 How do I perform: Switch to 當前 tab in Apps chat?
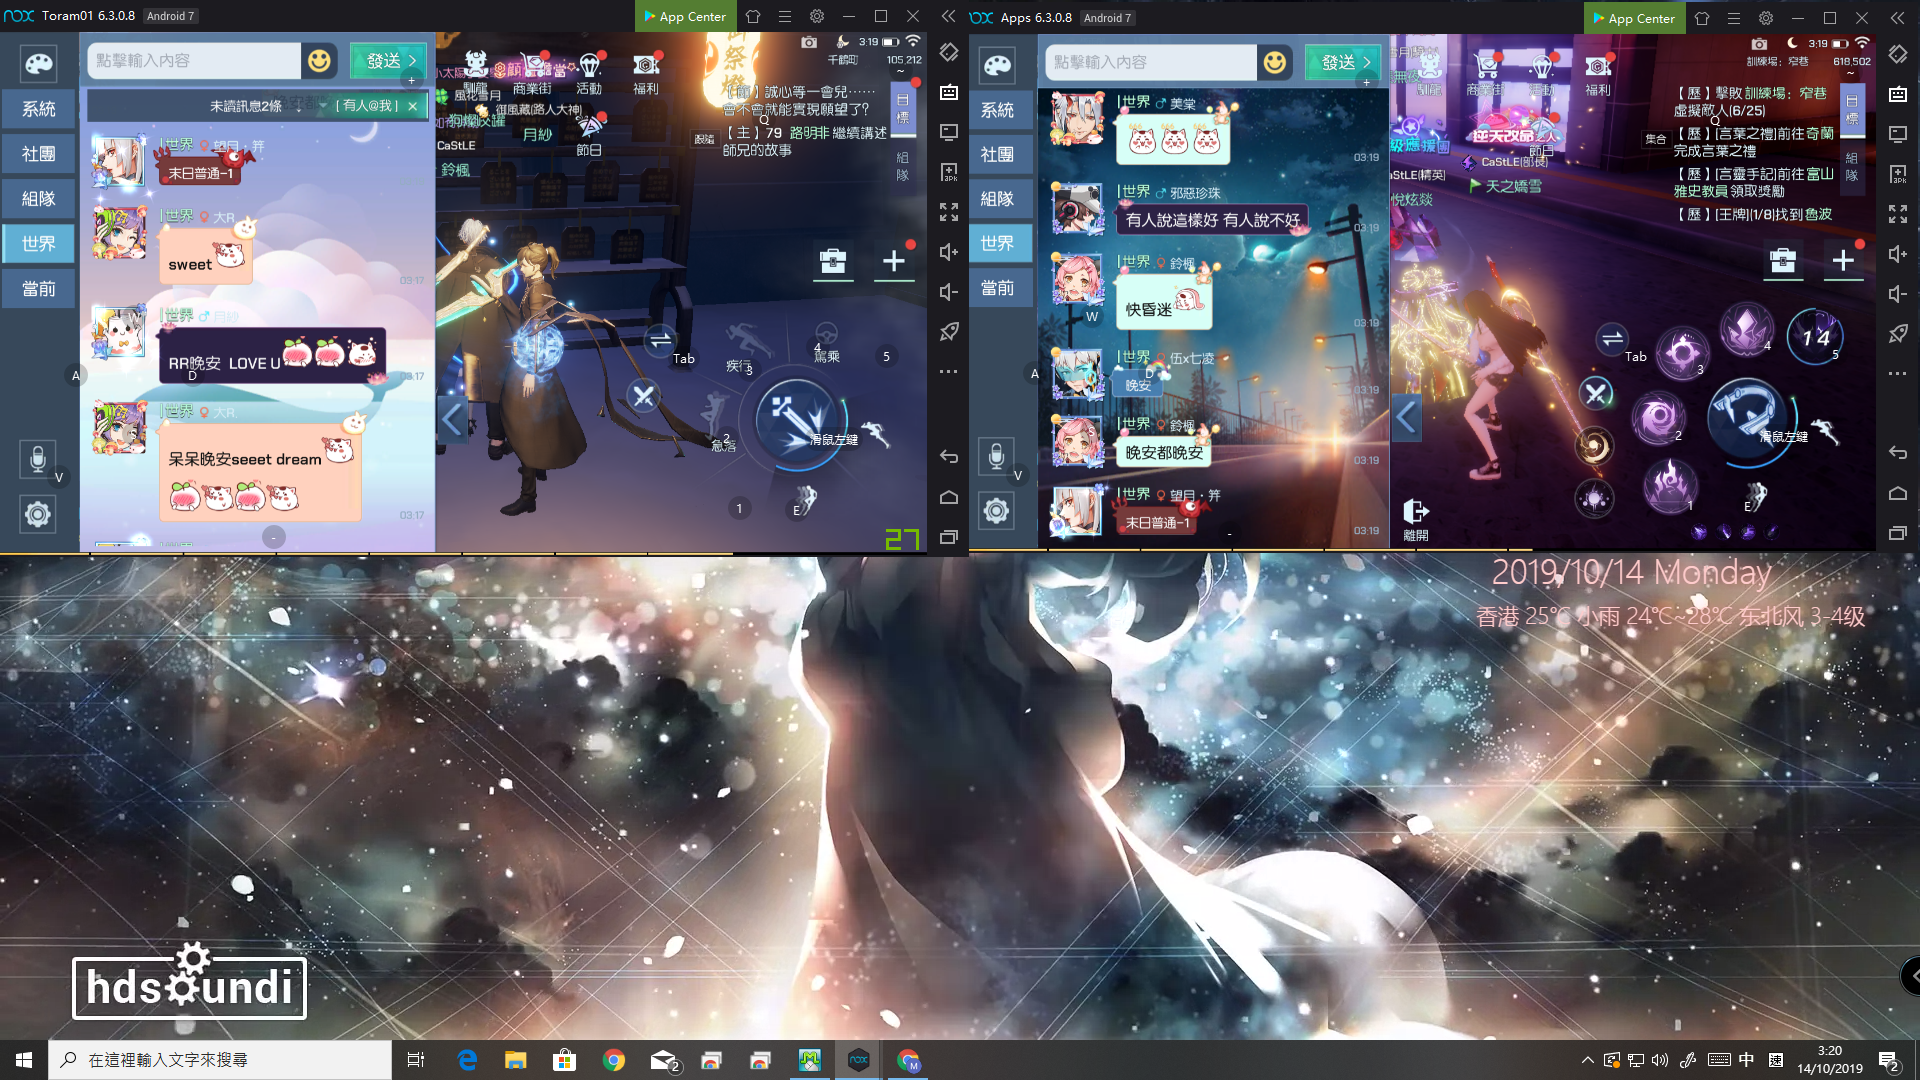[x=997, y=289]
